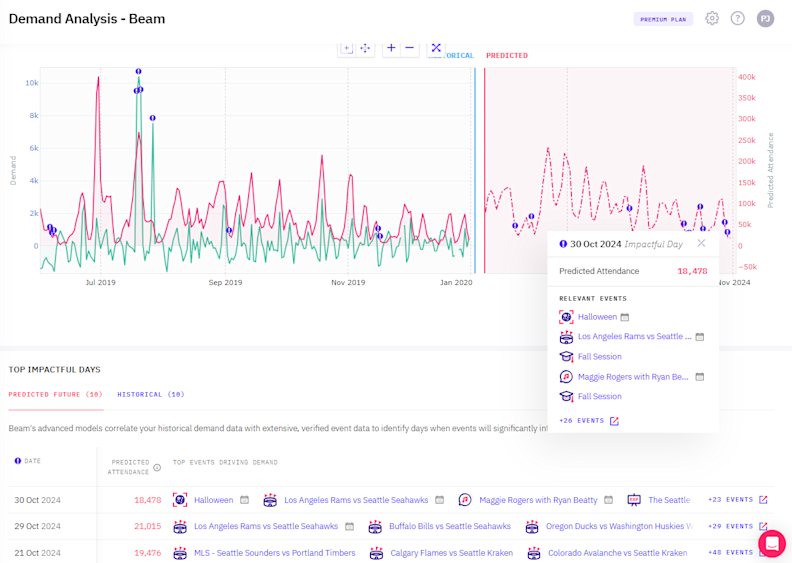Click the chart zoom in plus icon

coord(391,48)
